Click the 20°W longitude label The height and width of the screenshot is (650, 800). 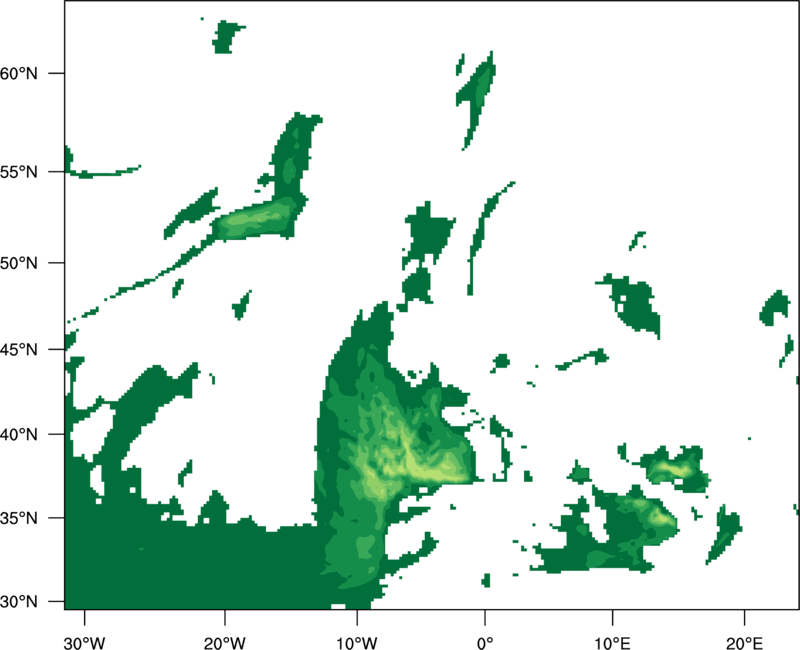tap(224, 643)
